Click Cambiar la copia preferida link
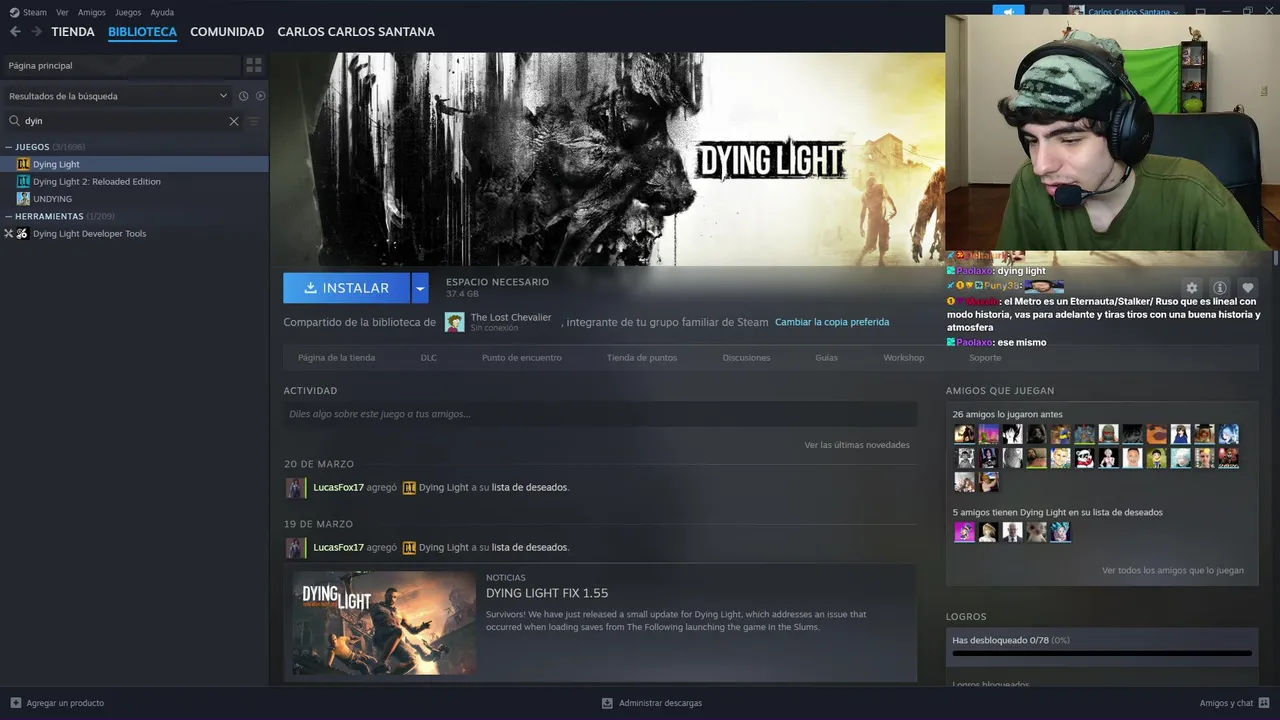This screenshot has width=1280, height=720. pos(832,322)
